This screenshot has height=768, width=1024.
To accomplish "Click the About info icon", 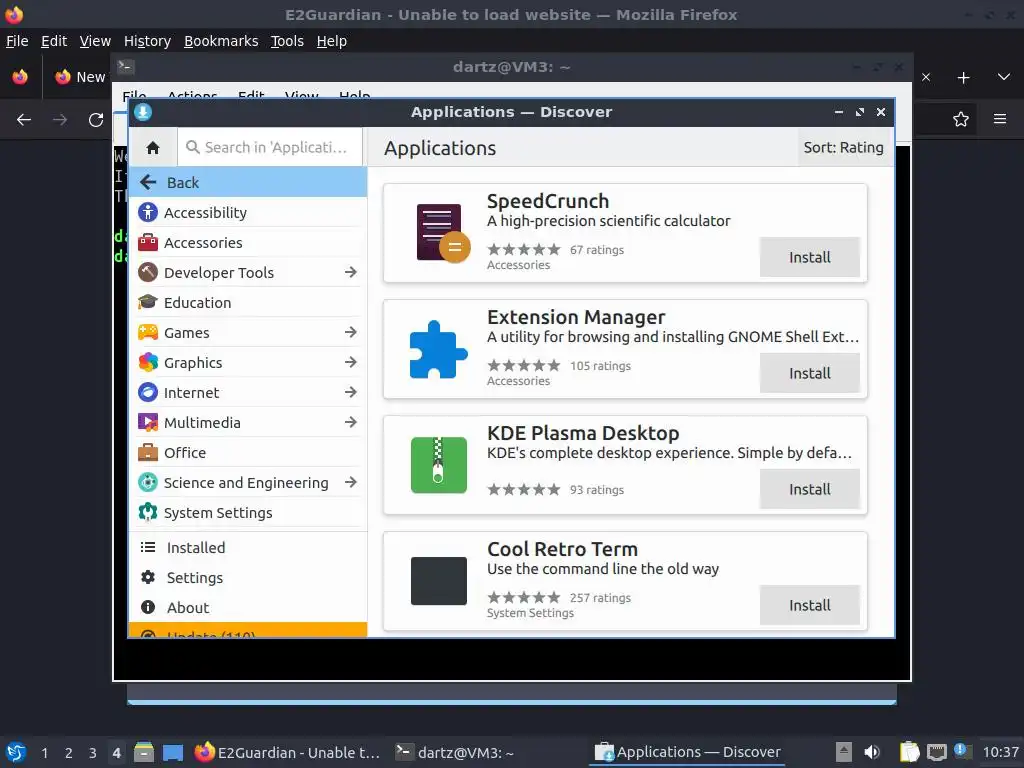I will click(x=148, y=607).
